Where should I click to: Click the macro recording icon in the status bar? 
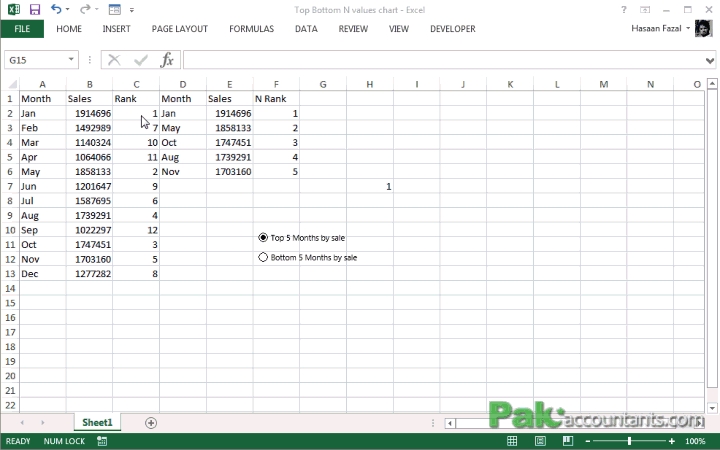pos(102,441)
